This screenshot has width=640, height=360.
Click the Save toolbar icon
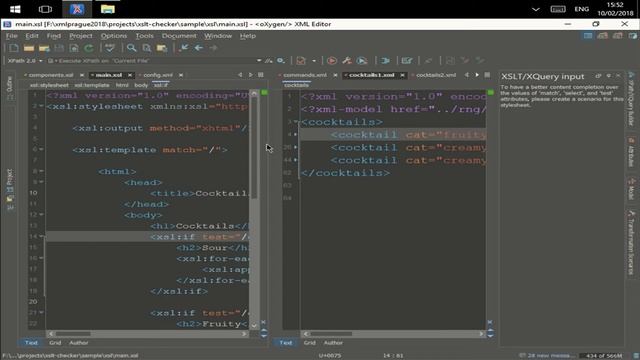(x=59, y=48)
